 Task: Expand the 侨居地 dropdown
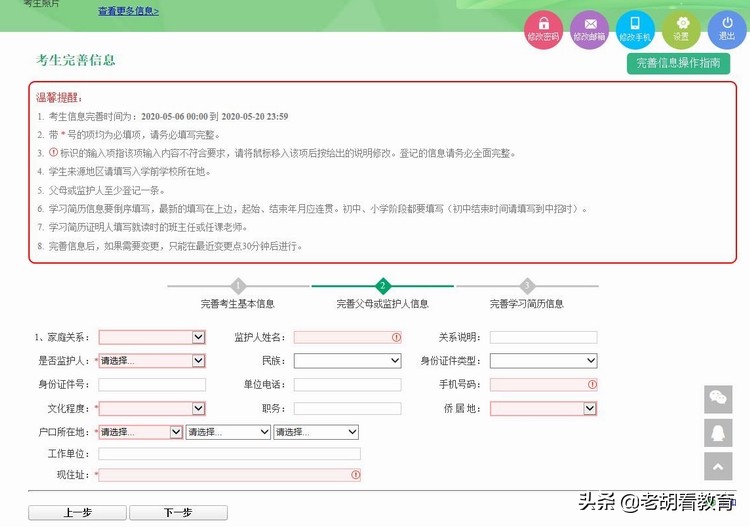pos(543,408)
